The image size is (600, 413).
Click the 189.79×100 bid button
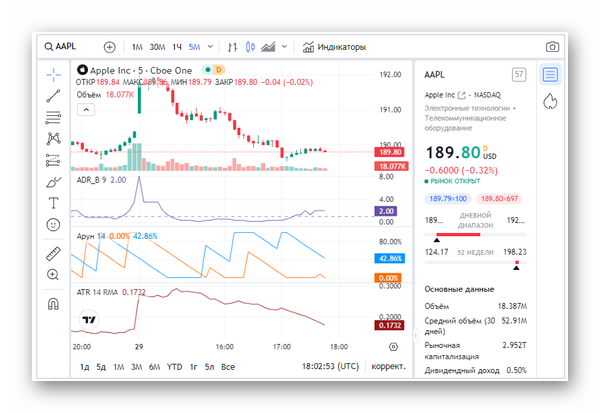(x=448, y=199)
